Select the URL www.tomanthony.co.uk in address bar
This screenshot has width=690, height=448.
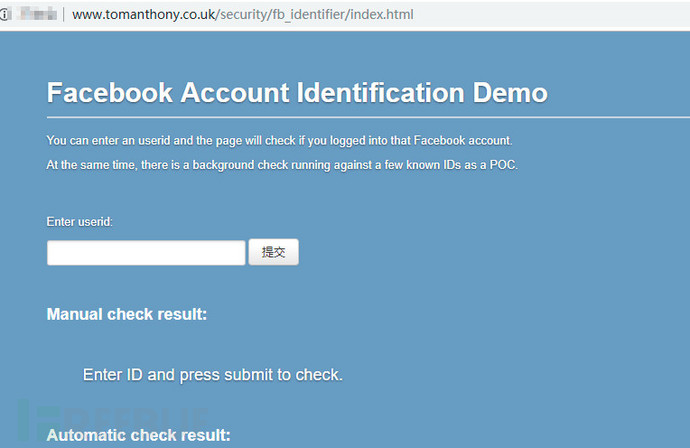[x=243, y=15]
